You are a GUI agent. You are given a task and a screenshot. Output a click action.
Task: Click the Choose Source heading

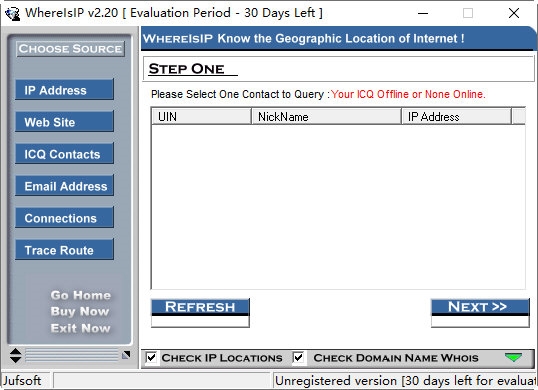pos(70,49)
